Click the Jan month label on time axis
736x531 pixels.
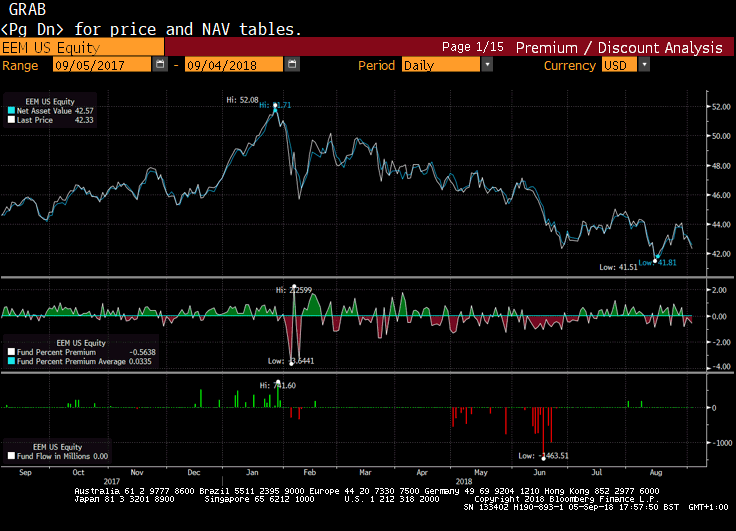coord(252,472)
